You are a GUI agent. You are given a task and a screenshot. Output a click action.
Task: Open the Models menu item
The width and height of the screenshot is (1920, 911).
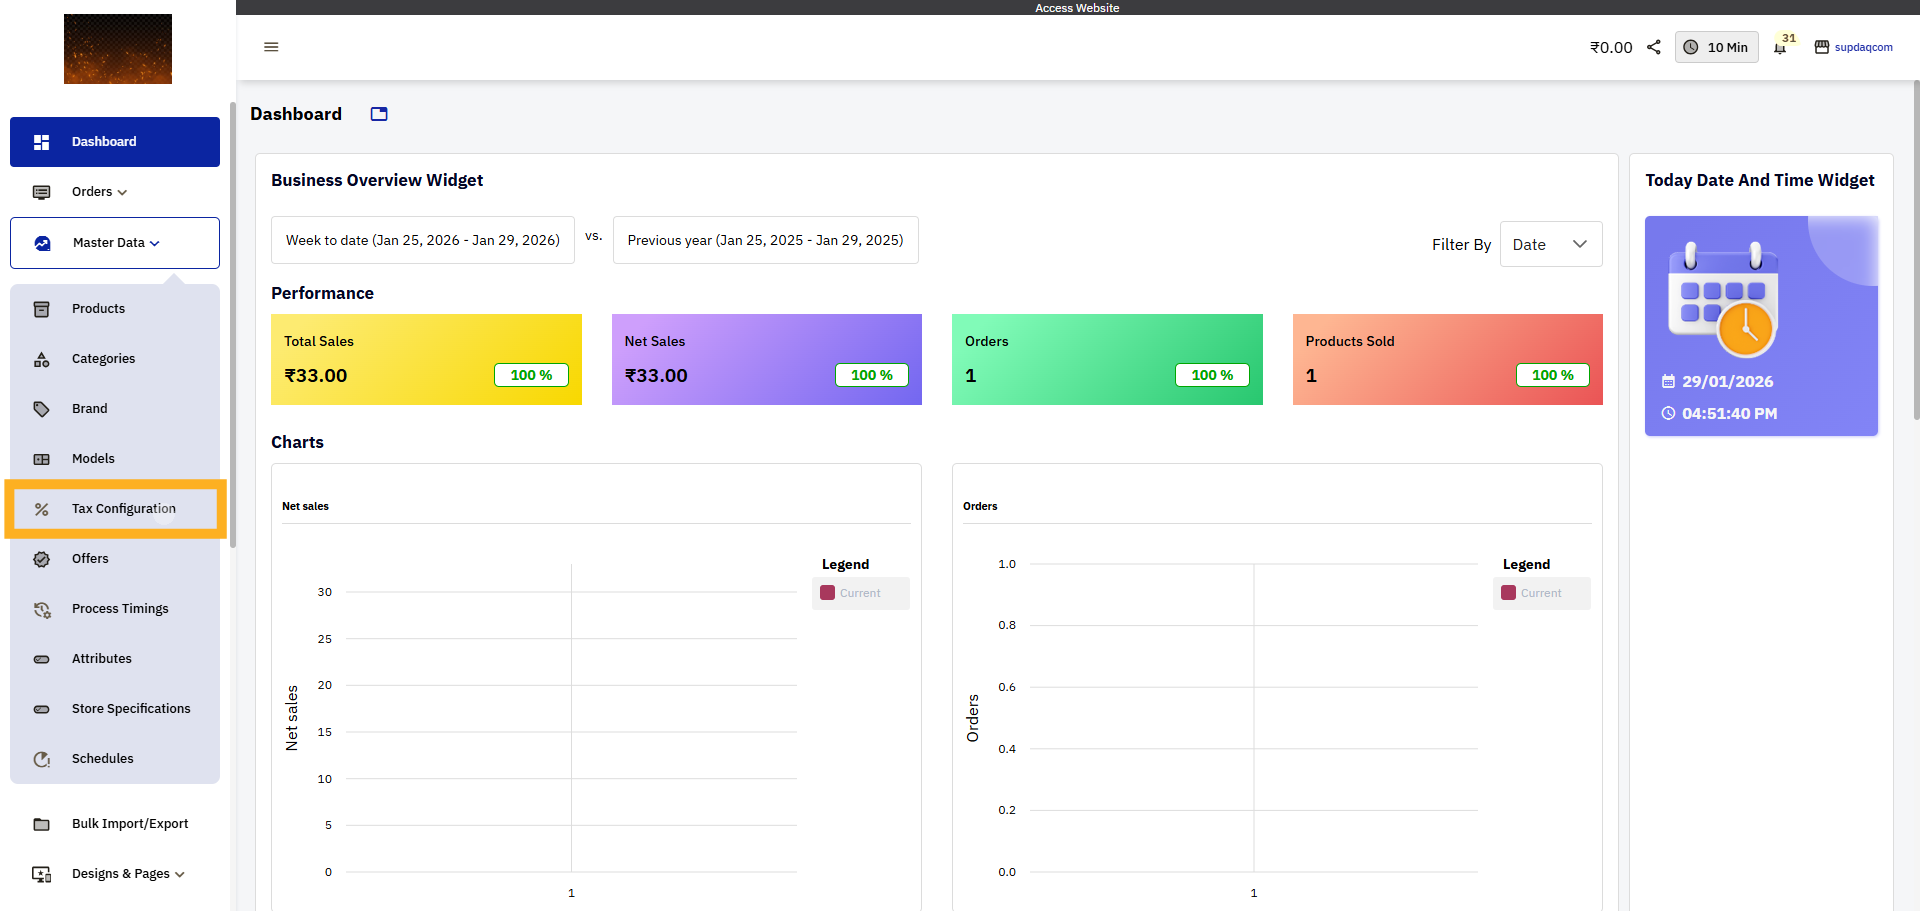coord(115,459)
